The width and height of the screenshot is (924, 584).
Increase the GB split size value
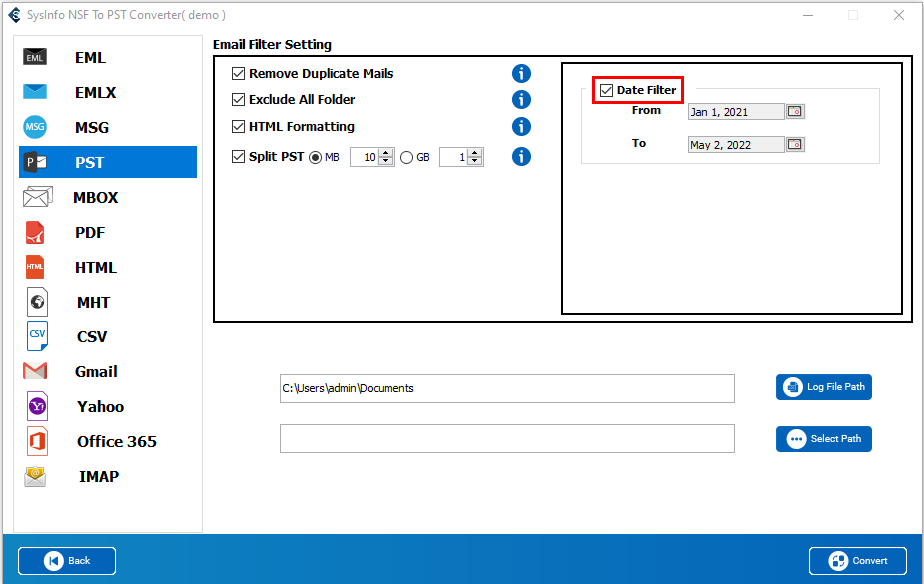click(x=476, y=153)
